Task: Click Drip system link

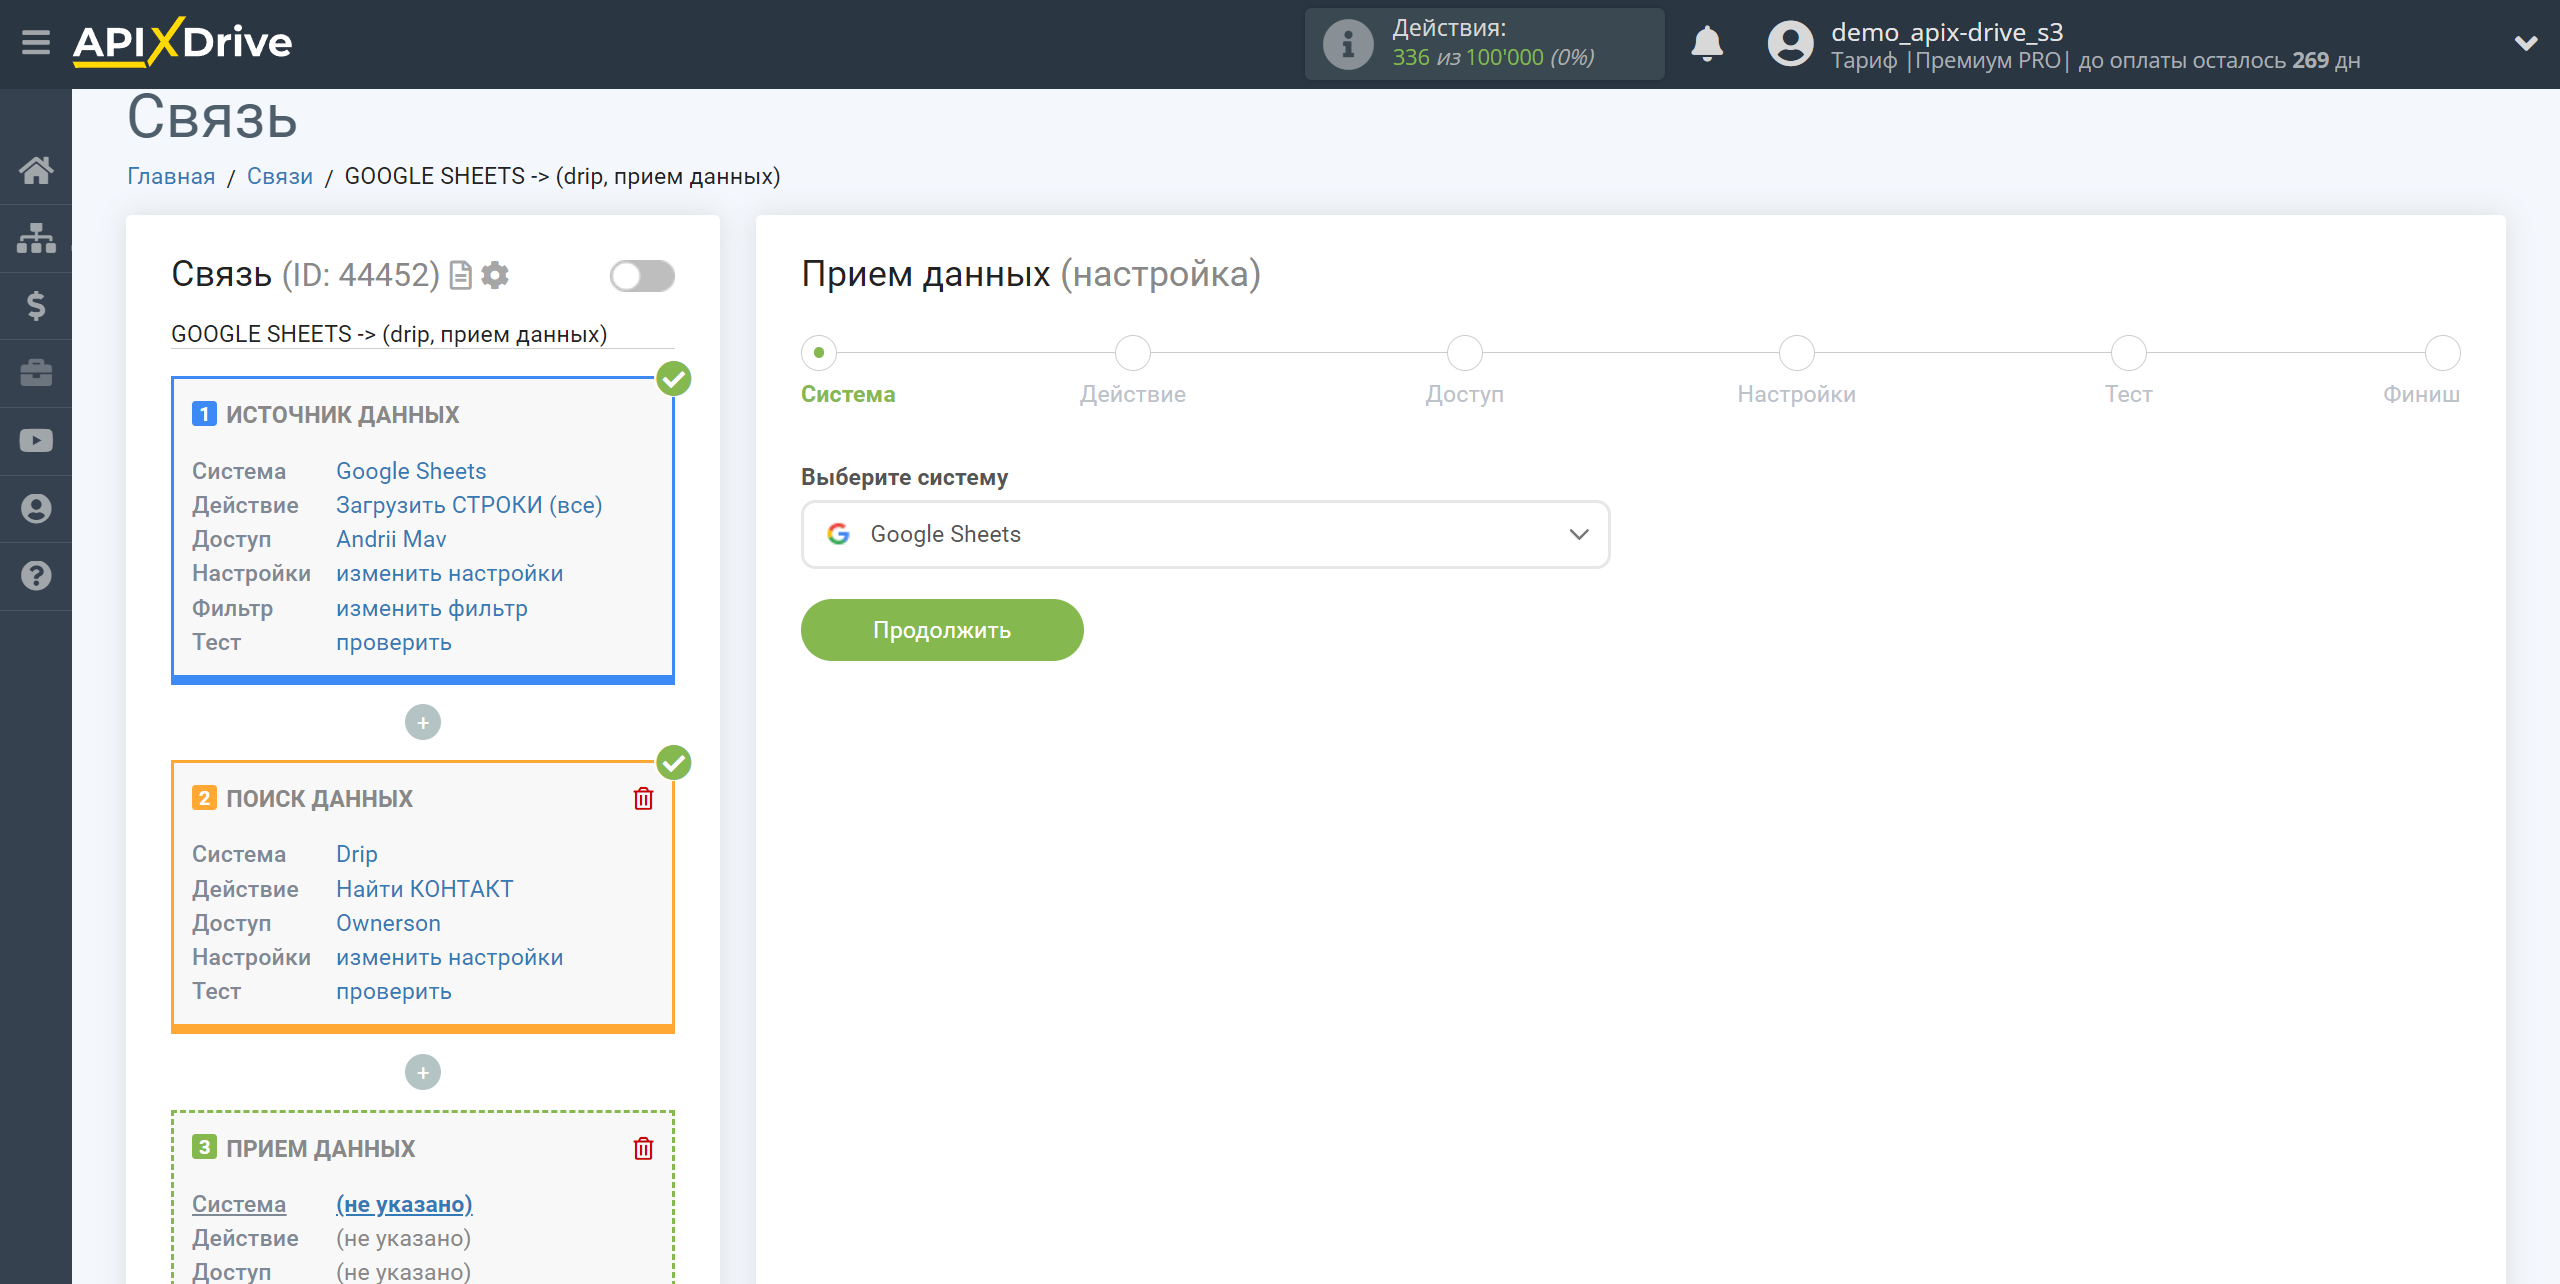Action: [357, 854]
